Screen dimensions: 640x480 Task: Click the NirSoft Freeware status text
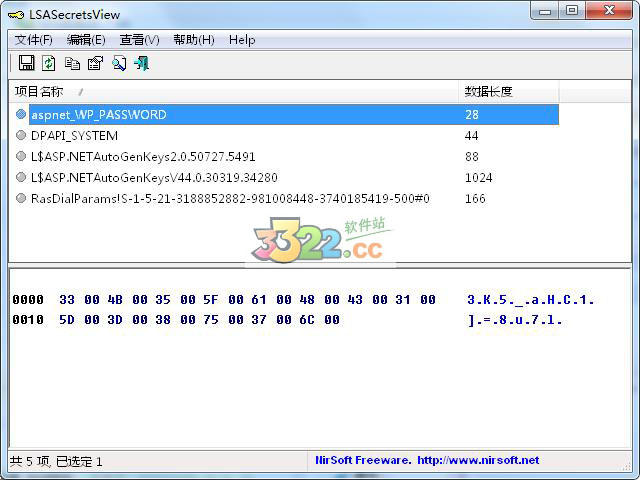pos(363,460)
